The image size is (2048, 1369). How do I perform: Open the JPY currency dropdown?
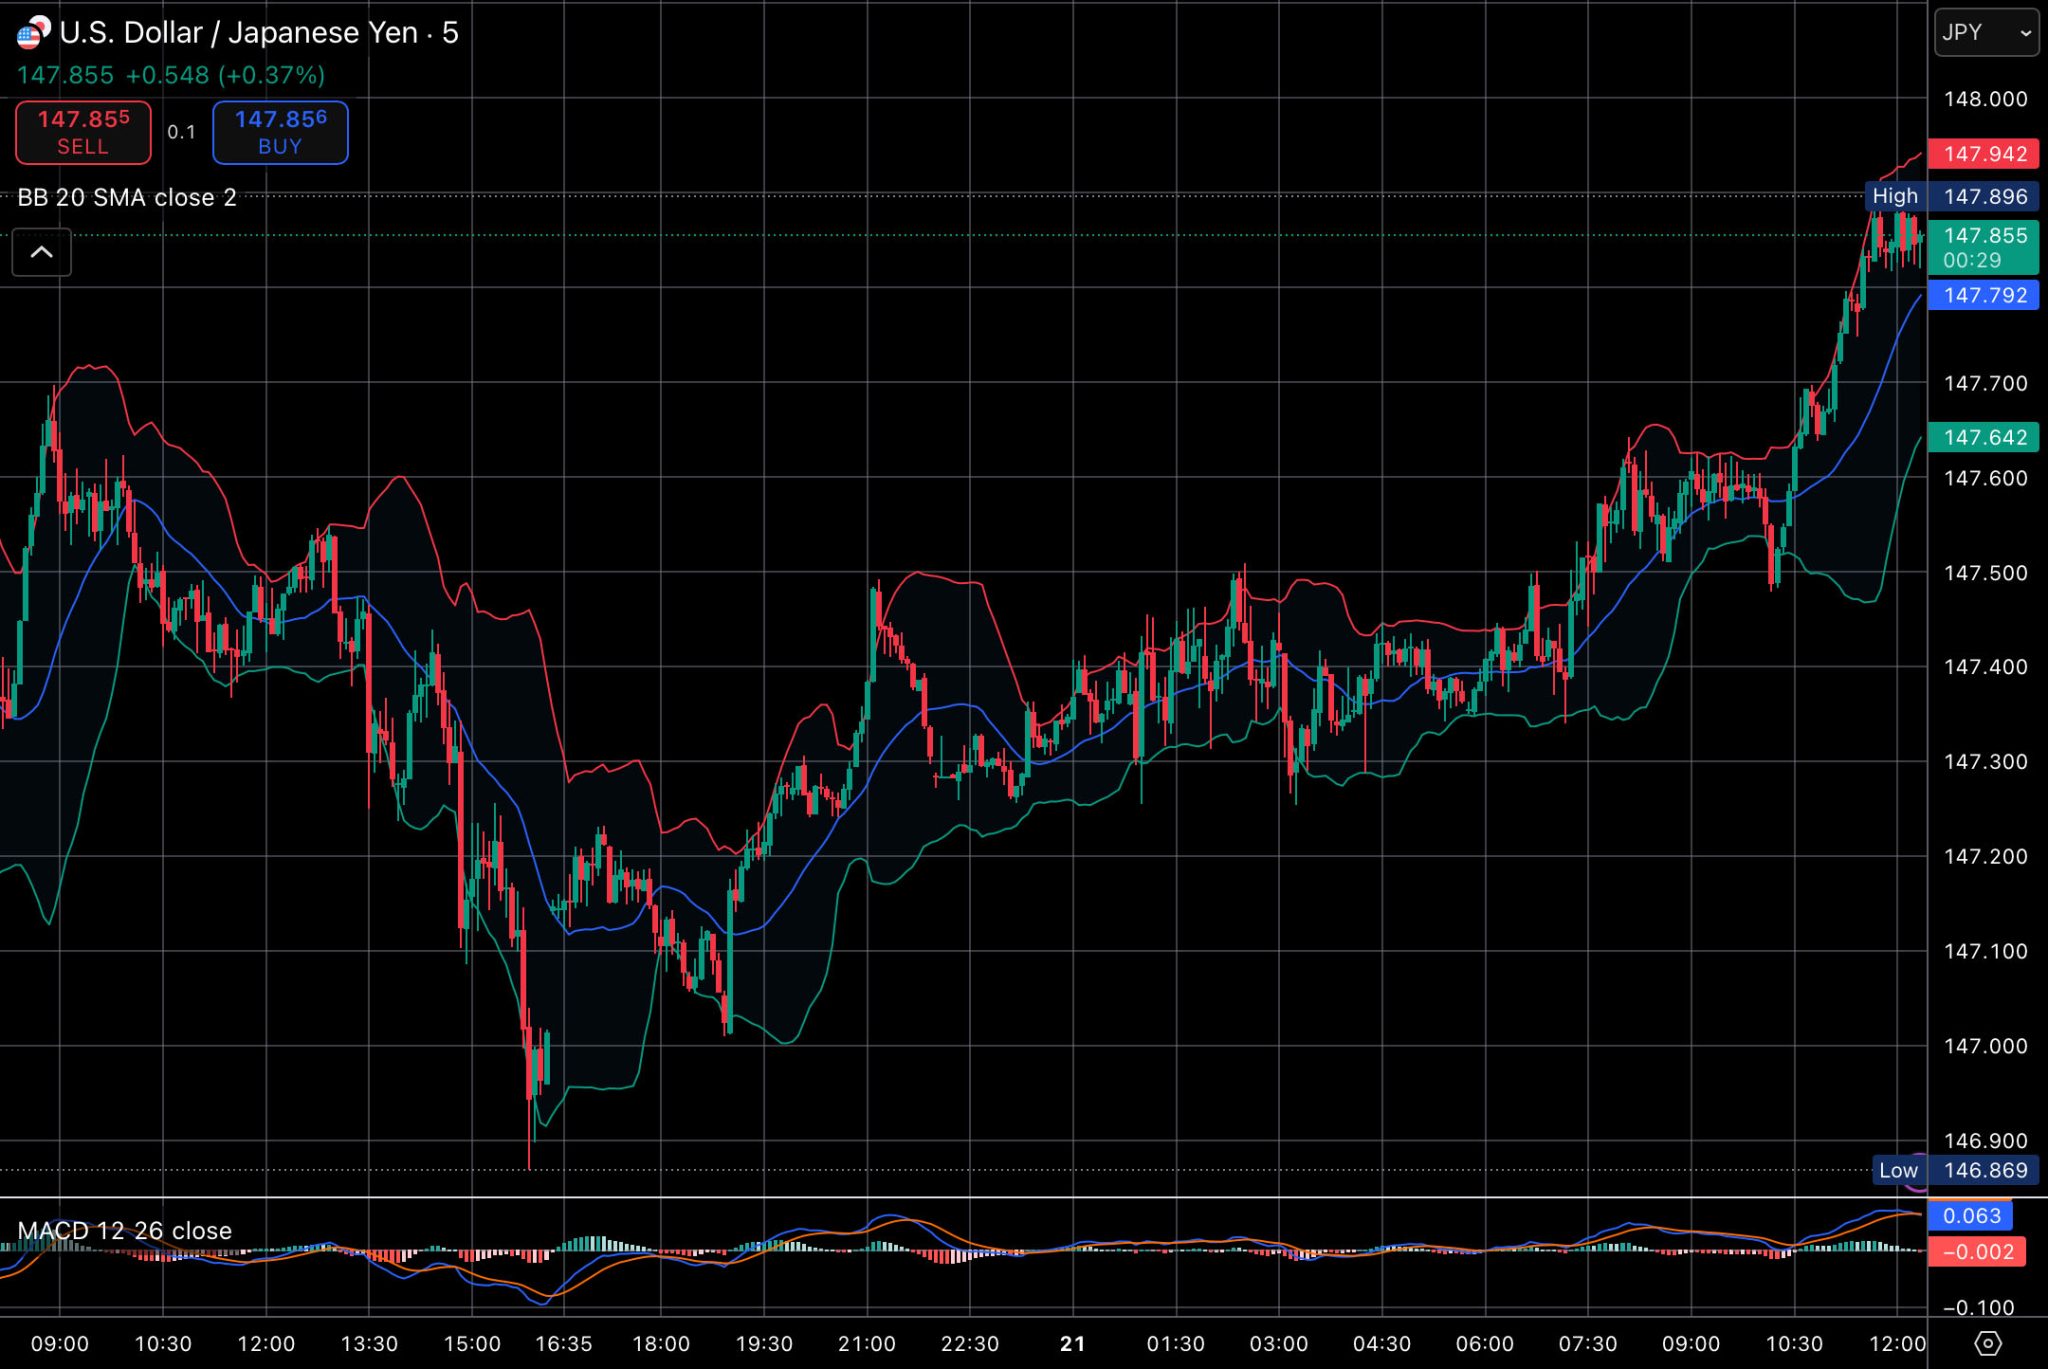[1986, 32]
